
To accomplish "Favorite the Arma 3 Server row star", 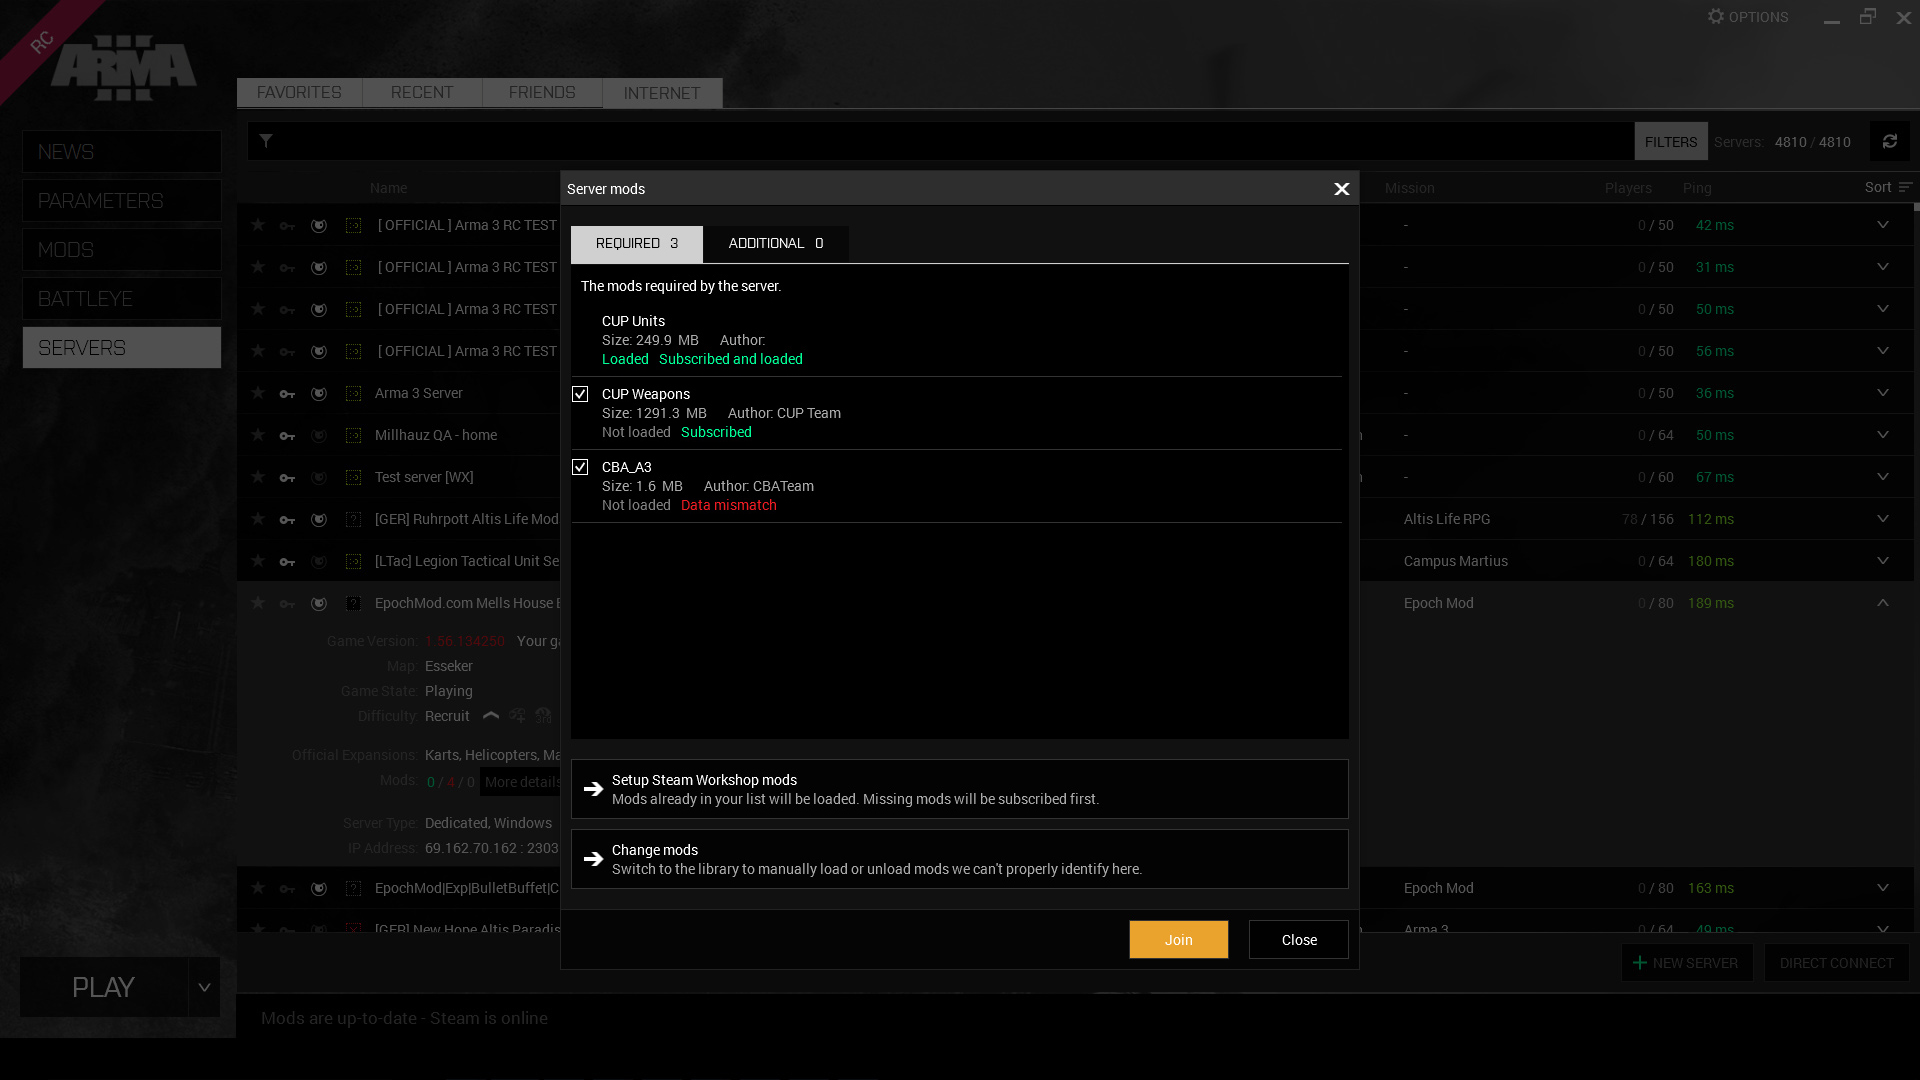I will click(258, 393).
